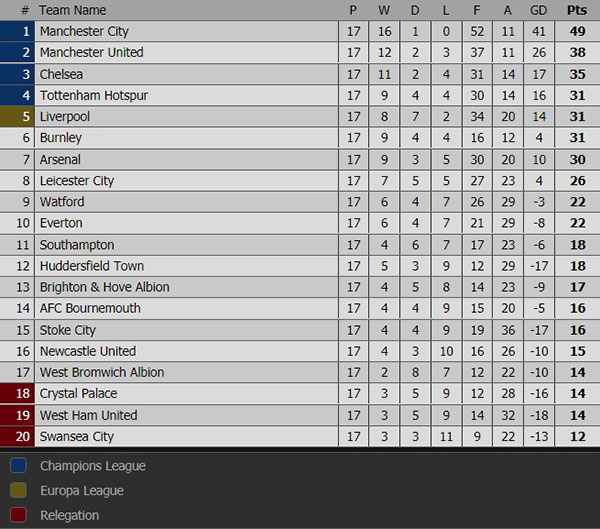Click the olive Europa League legend swatch

pos(18,491)
